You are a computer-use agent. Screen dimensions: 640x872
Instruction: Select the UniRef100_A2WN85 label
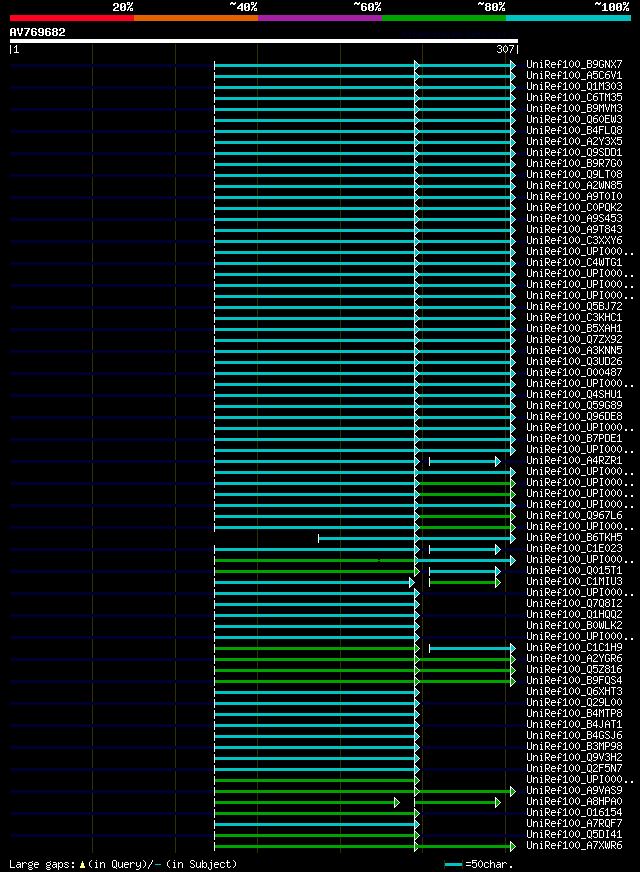click(574, 186)
